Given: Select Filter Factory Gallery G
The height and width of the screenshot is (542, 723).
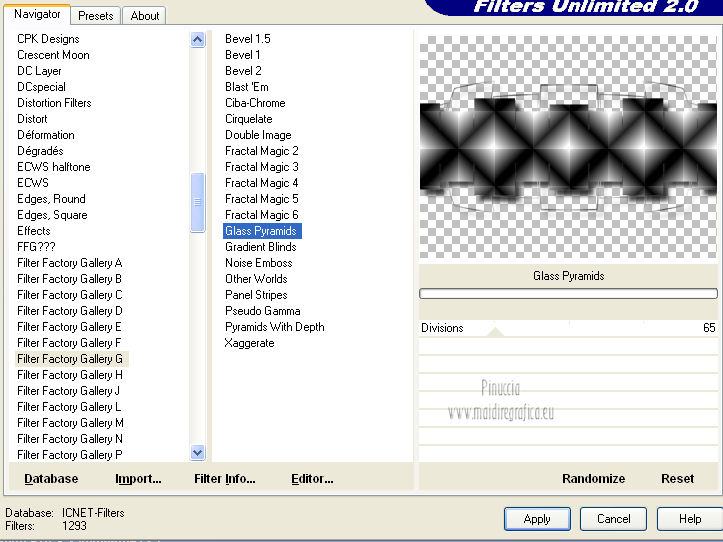Looking at the screenshot, I should pyautogui.click(x=70, y=359).
